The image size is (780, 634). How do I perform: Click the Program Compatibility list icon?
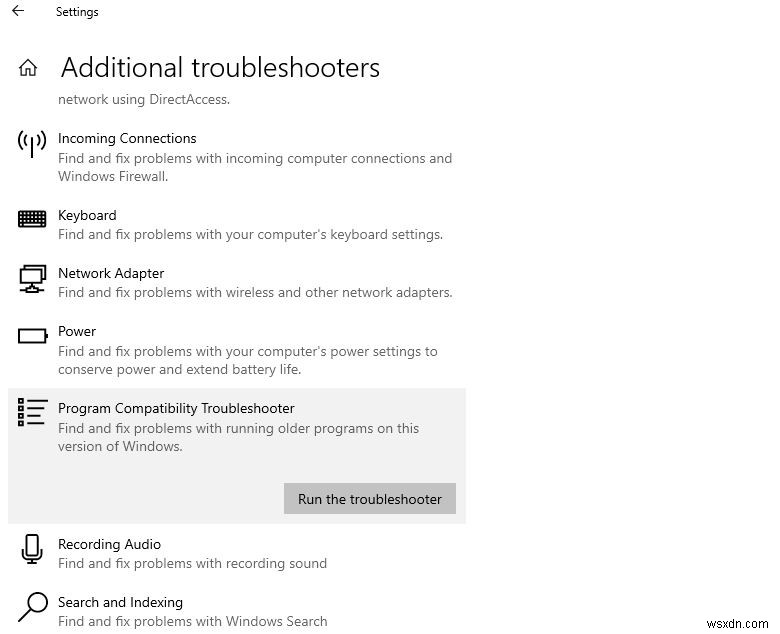click(x=32, y=412)
